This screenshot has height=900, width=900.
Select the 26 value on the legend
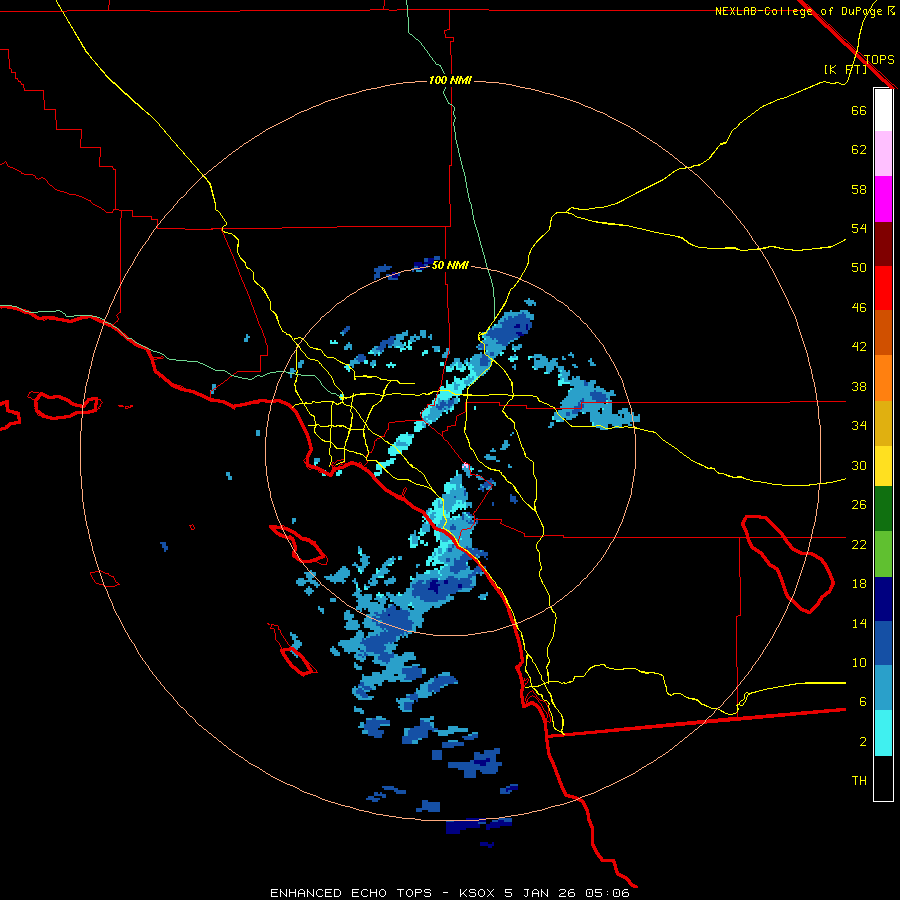(859, 505)
